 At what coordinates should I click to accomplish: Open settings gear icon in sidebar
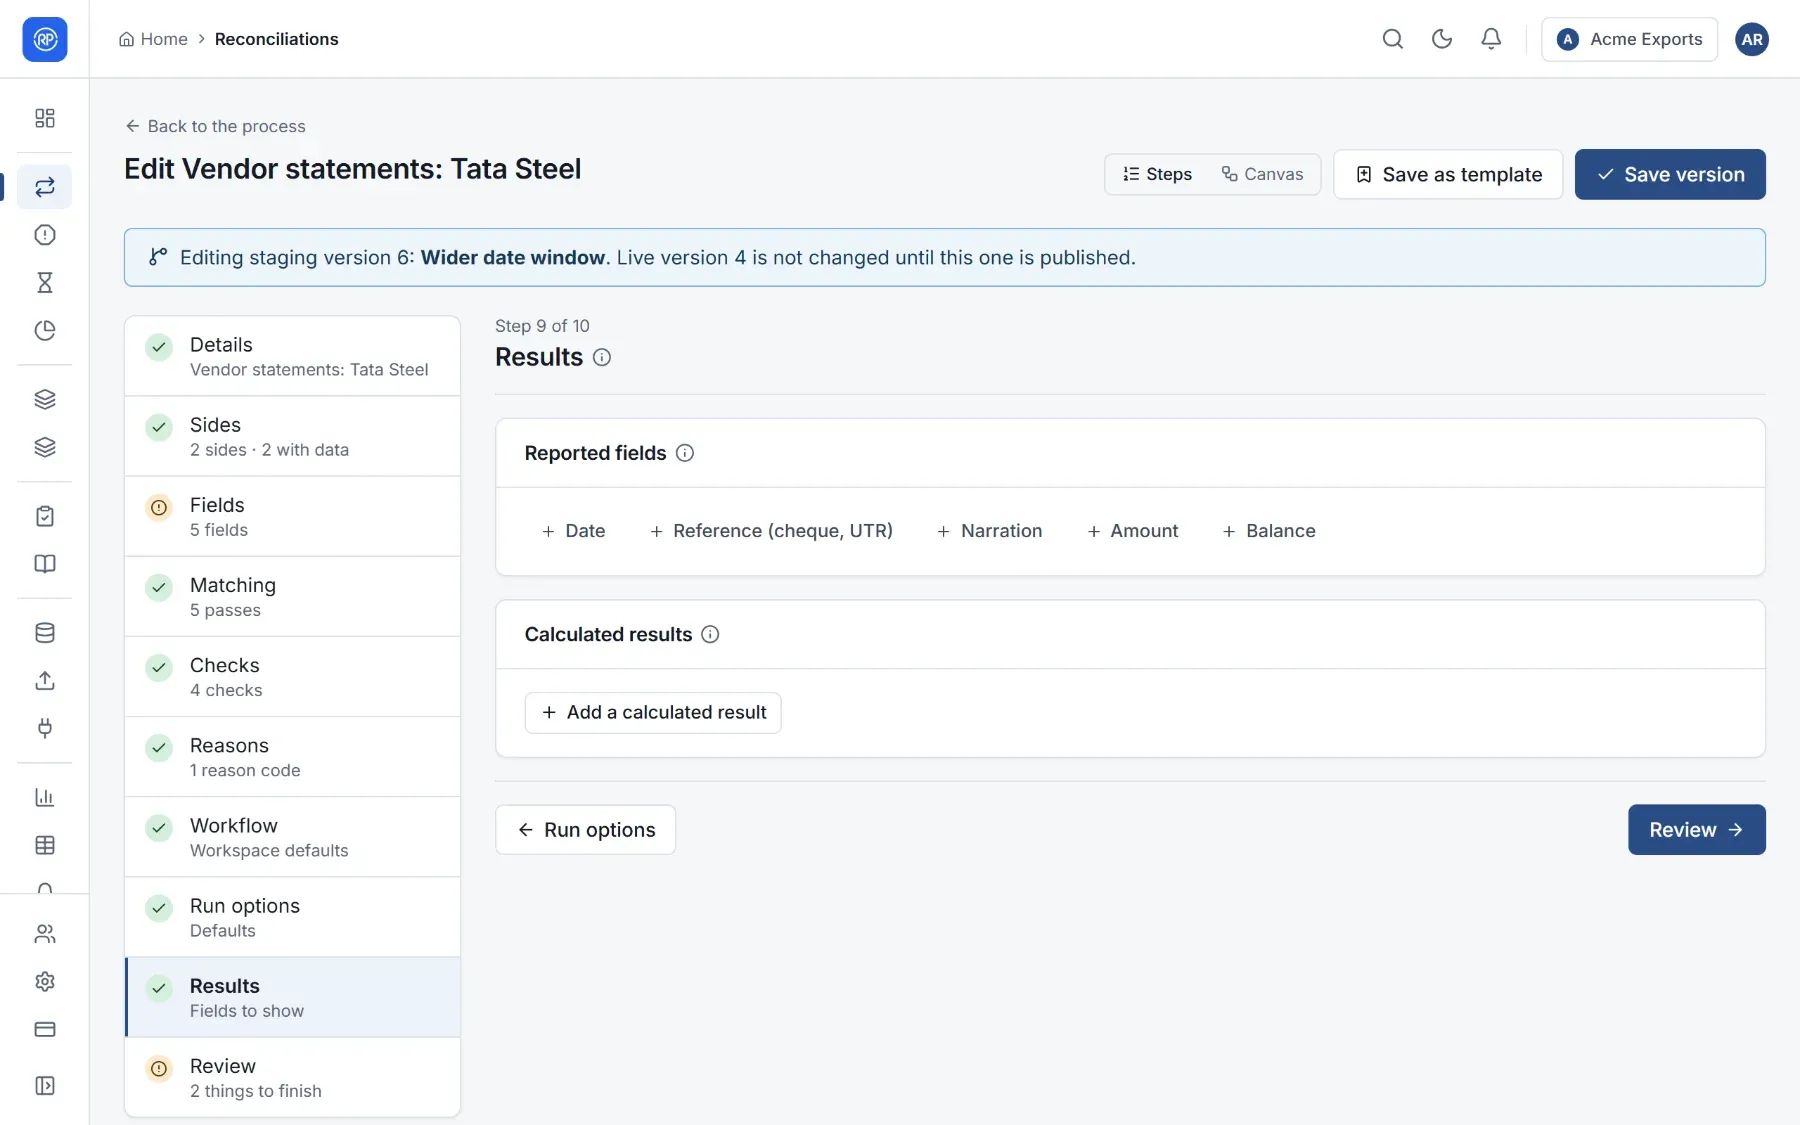(45, 982)
